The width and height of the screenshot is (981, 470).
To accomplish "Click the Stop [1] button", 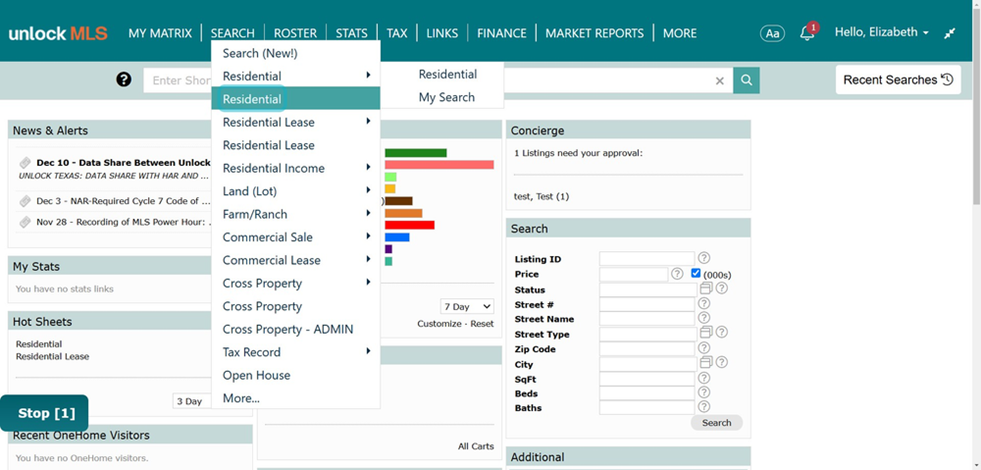I will point(44,413).
